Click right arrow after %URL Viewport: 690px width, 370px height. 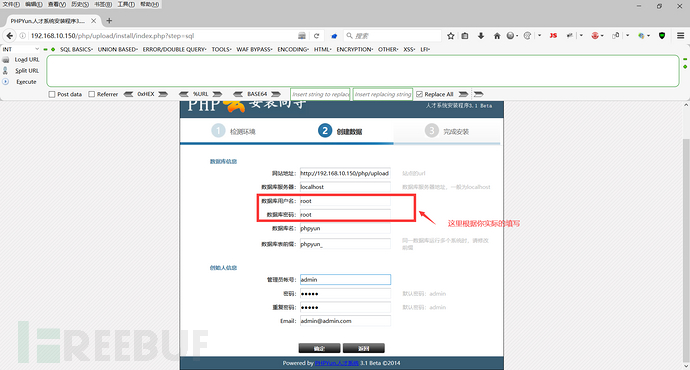tap(217, 94)
